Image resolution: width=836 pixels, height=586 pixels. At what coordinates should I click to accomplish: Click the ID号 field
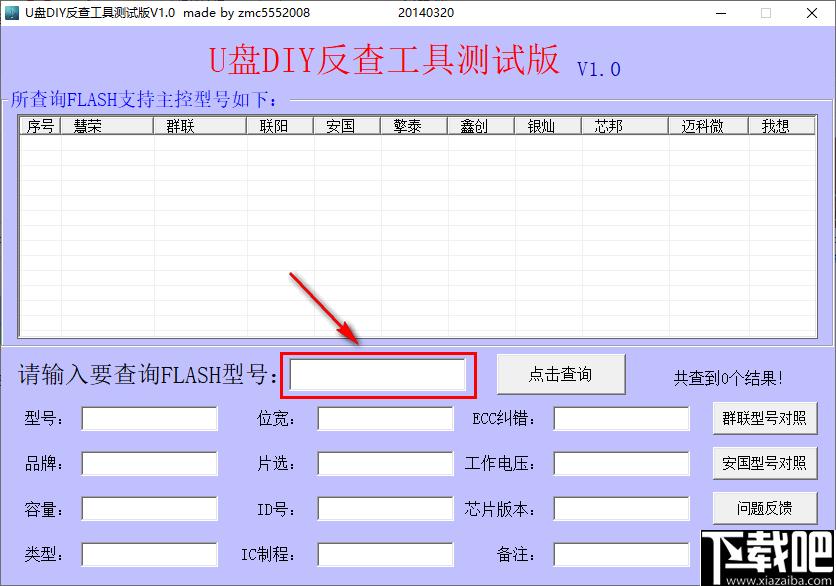[x=385, y=509]
